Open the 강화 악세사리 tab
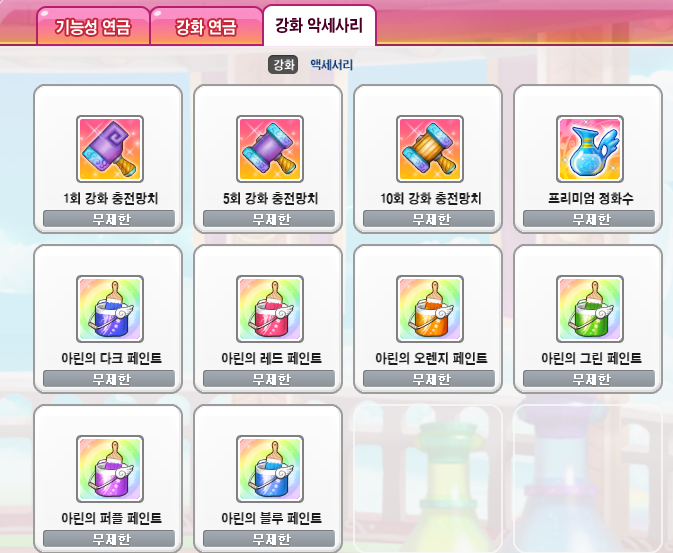The image size is (673, 553). click(x=319, y=26)
